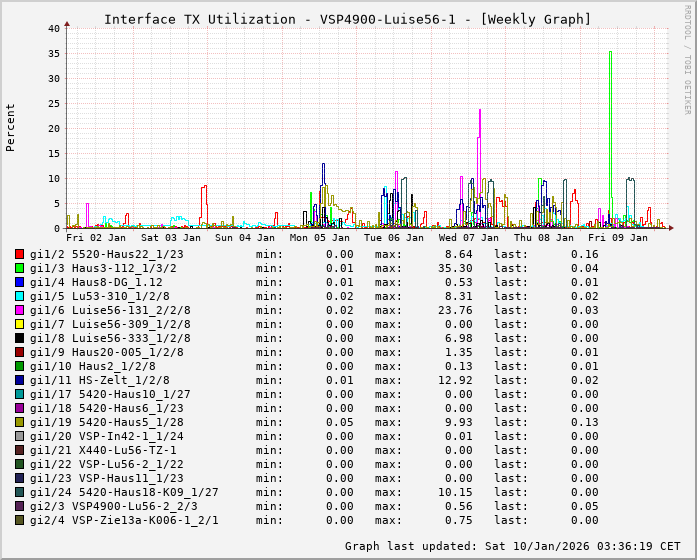Select the magenta gi1/6 Luise56-131 color swatch
697x560 pixels.
tap(20, 310)
